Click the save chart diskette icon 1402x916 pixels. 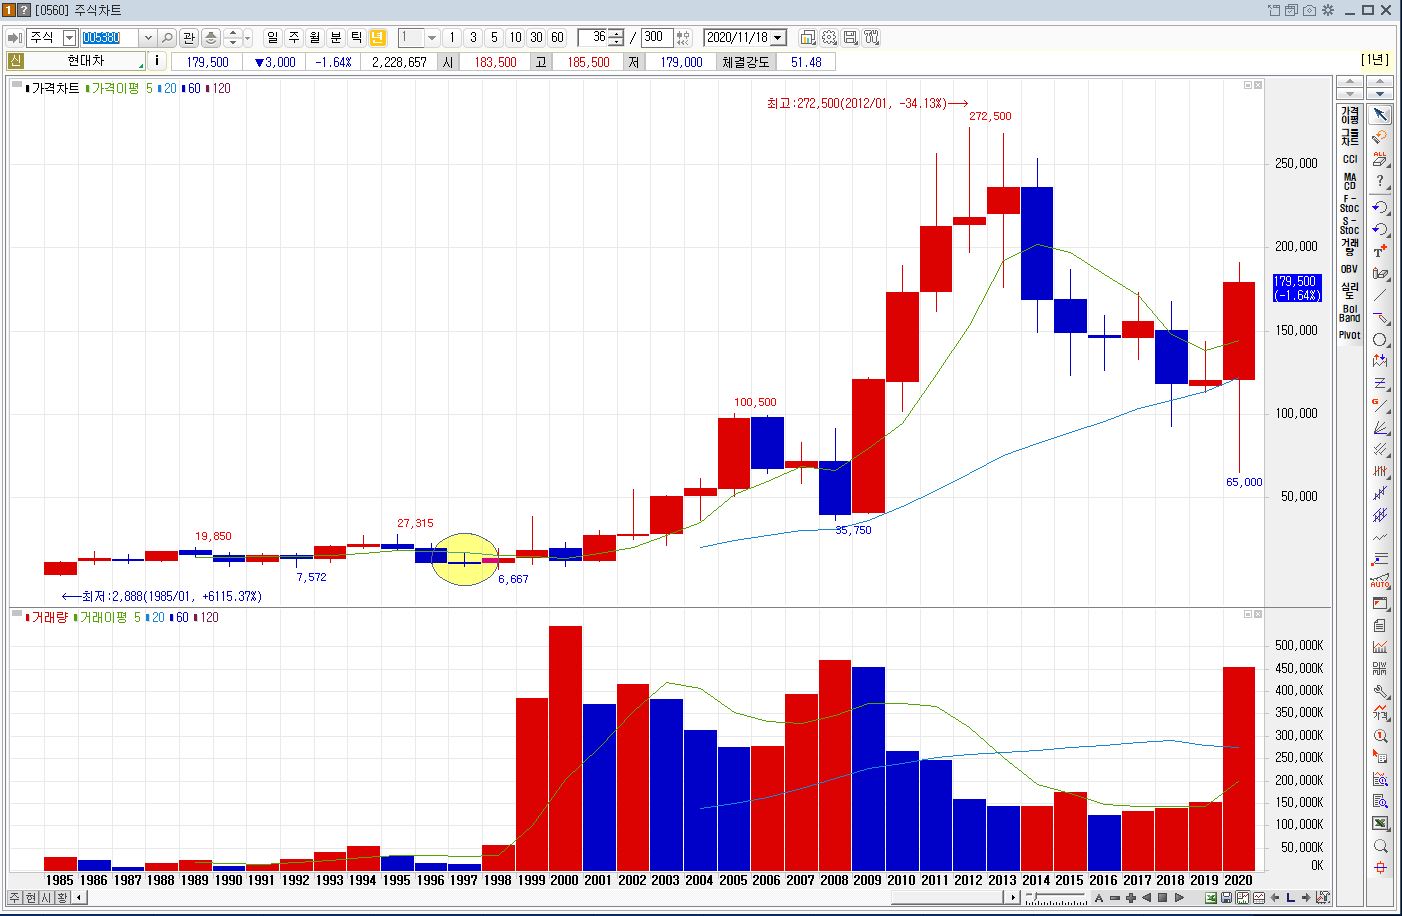click(x=850, y=38)
